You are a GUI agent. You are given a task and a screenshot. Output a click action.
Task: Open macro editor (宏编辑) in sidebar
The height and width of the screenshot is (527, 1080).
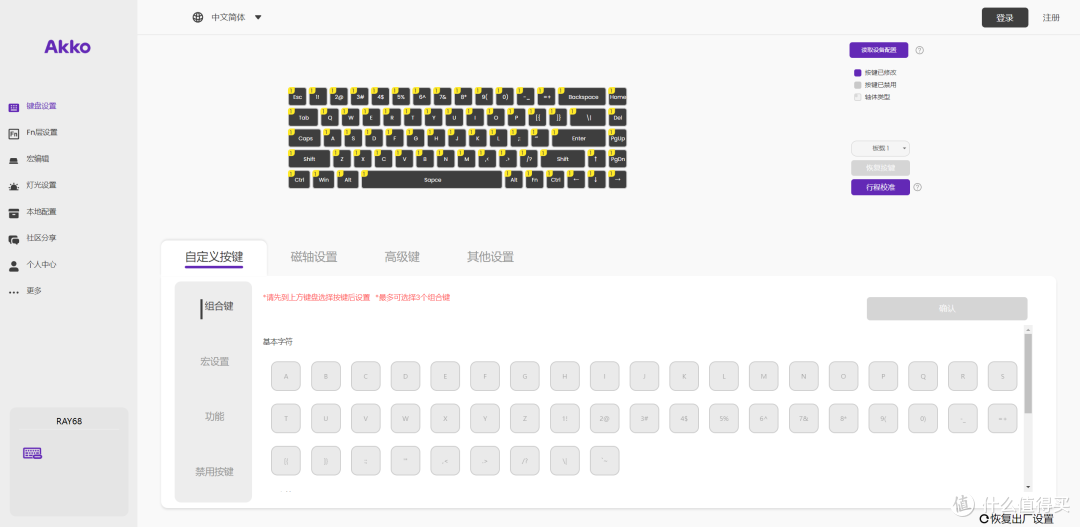[37, 159]
